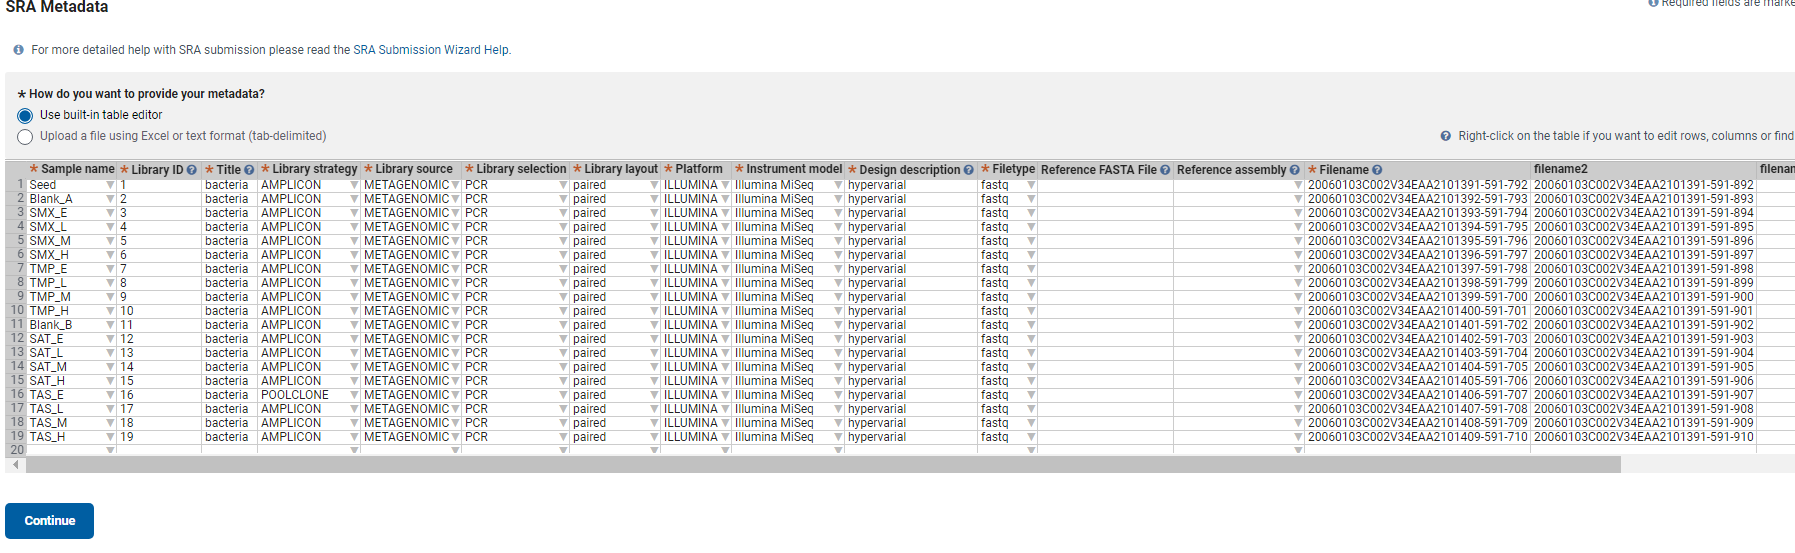
Task: Click the Continue button
Action: (49, 521)
